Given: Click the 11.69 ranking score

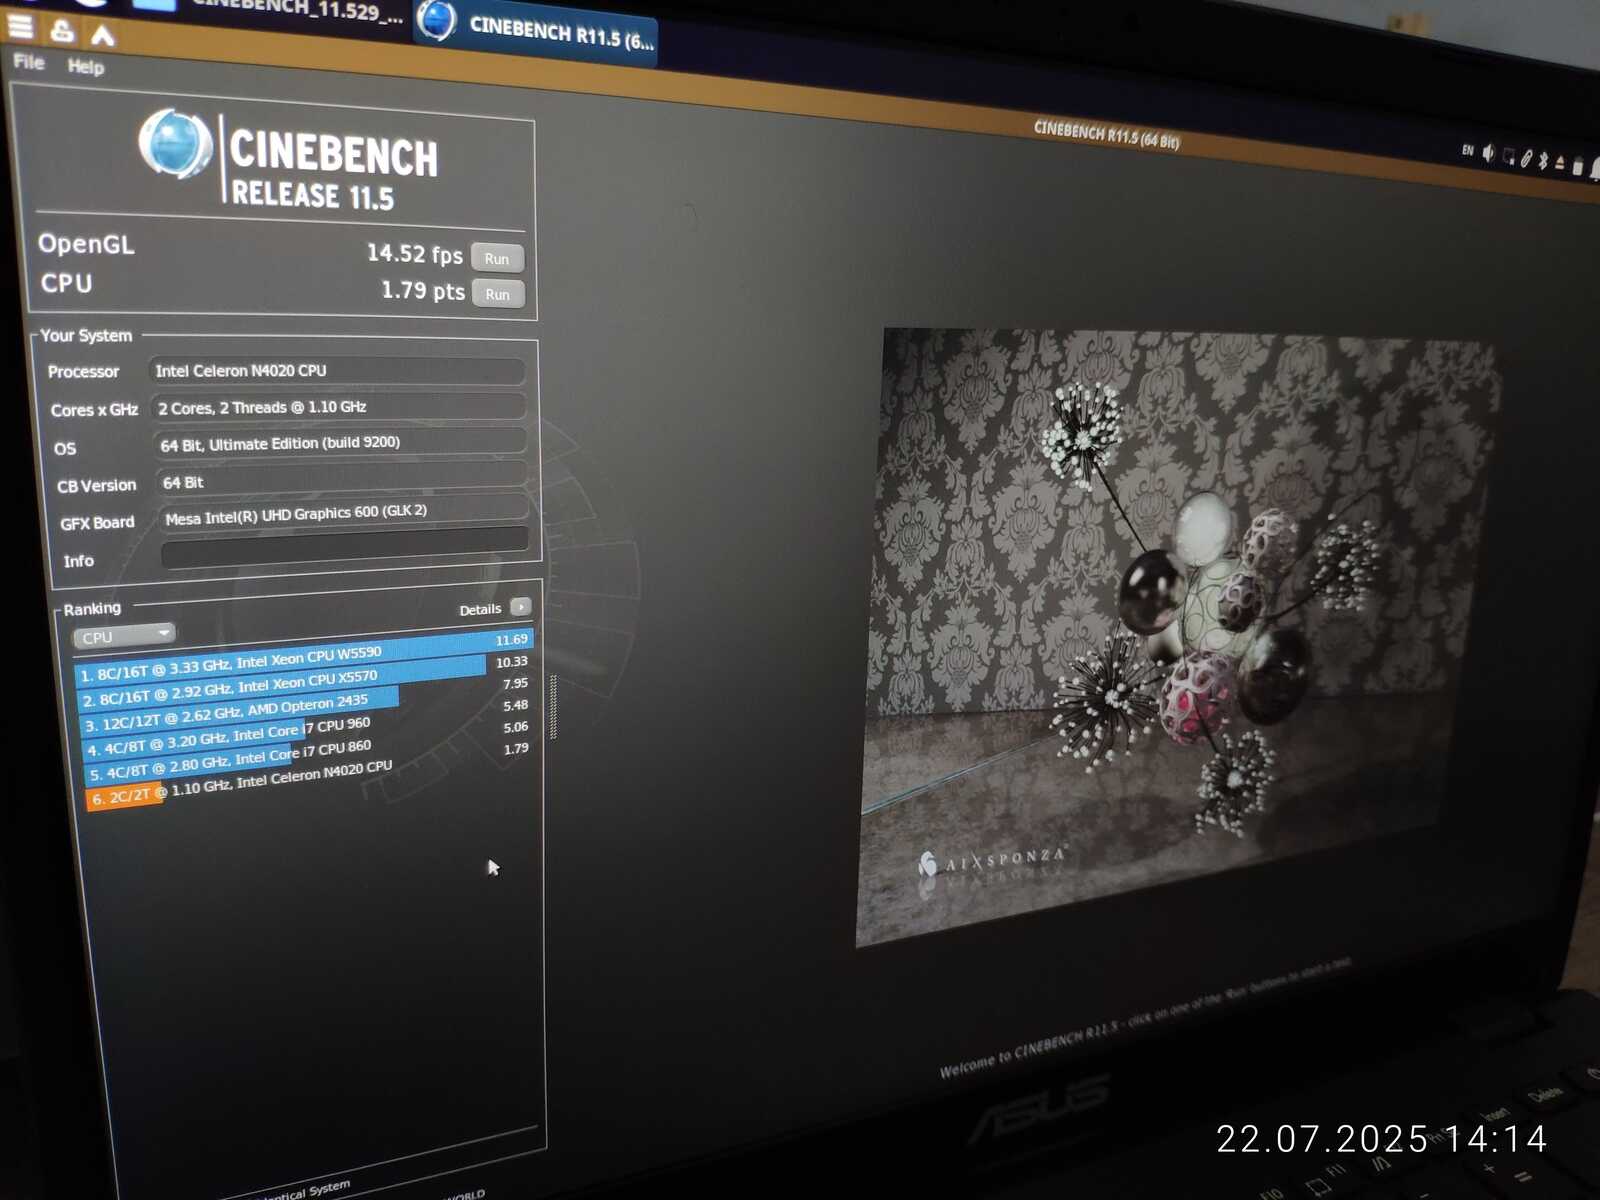Looking at the screenshot, I should [512, 640].
